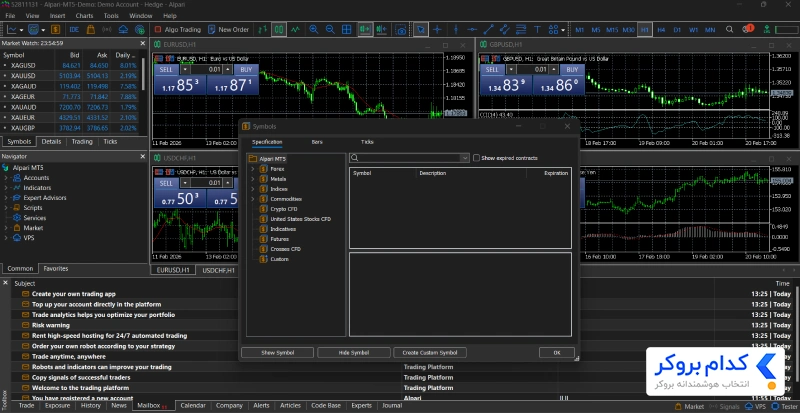Select the text label T tool
800x413 pixels.
pos(537,30)
